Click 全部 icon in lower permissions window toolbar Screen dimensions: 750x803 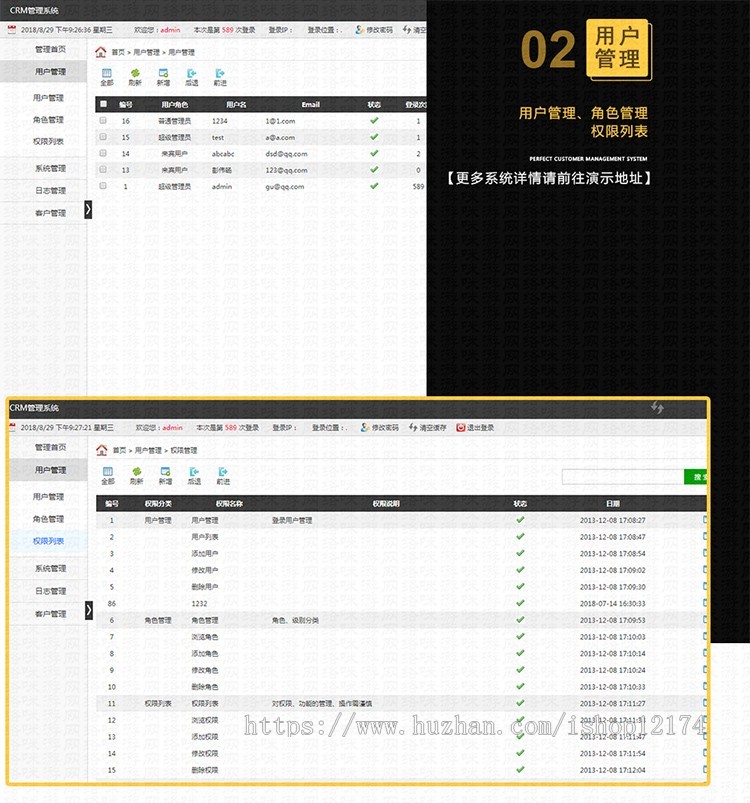[x=108, y=472]
